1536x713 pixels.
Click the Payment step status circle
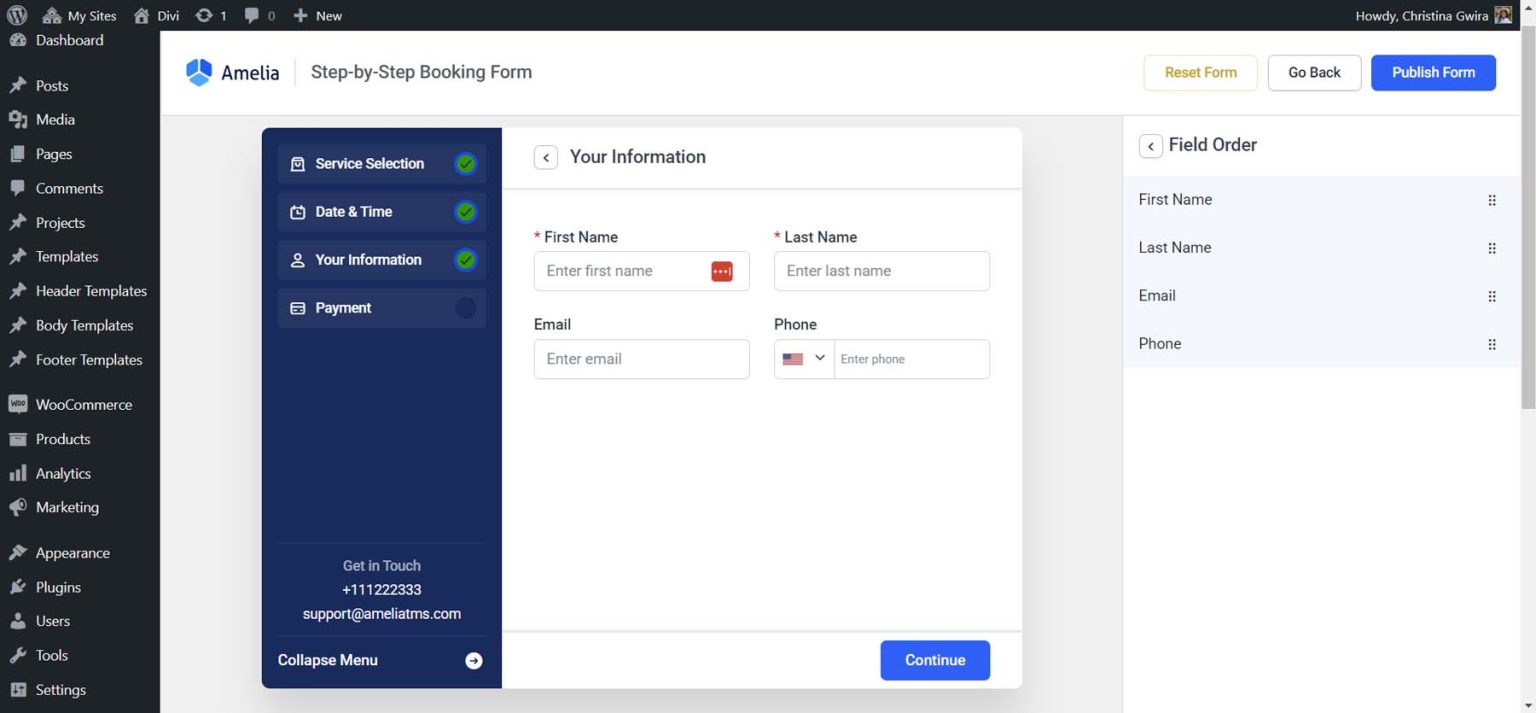(x=465, y=307)
